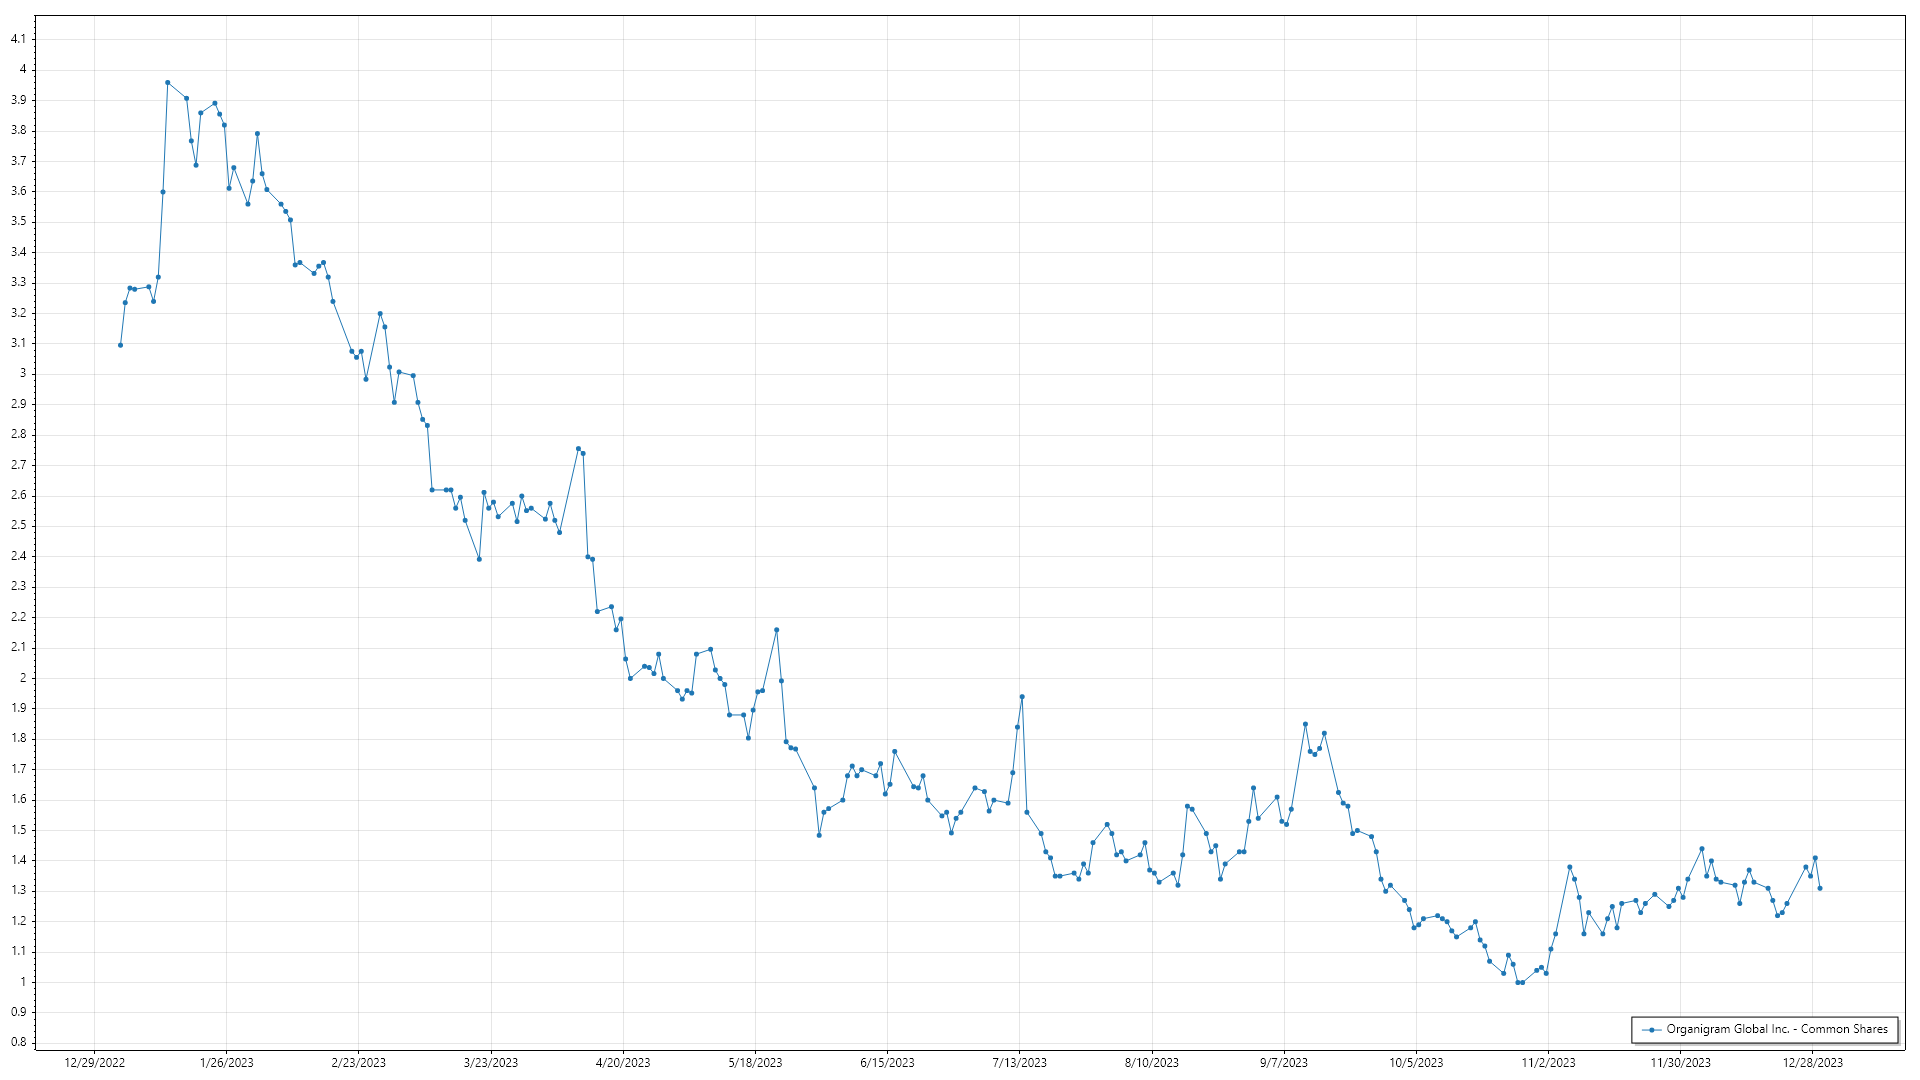Select the first data point of the series

click(x=120, y=345)
